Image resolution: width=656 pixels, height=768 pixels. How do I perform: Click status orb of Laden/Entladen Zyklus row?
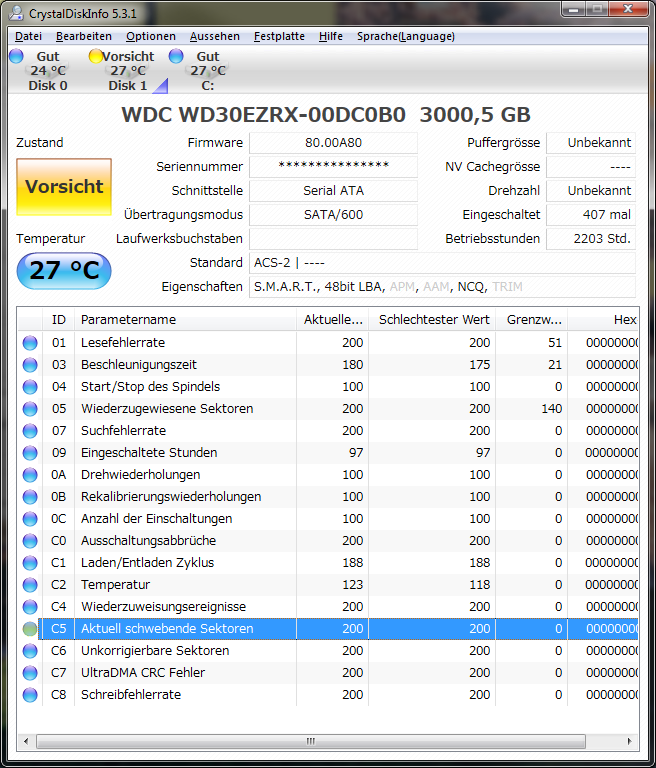pyautogui.click(x=30, y=563)
